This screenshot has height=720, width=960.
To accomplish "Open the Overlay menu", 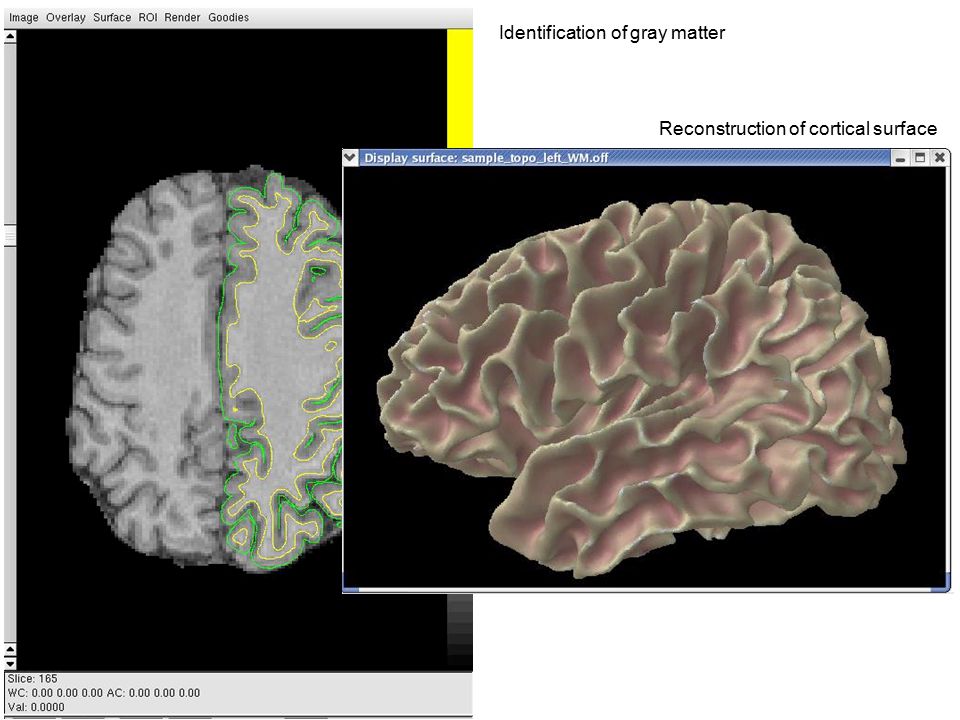I will (x=66, y=18).
